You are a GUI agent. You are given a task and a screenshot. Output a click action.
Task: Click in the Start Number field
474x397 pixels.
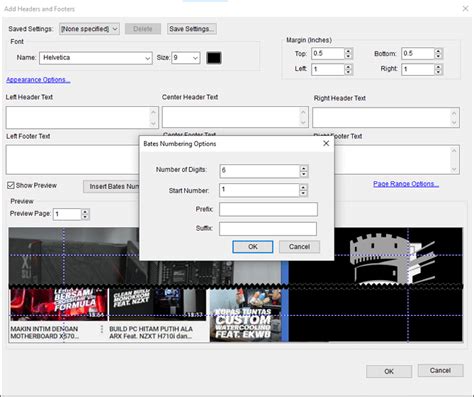coord(259,190)
